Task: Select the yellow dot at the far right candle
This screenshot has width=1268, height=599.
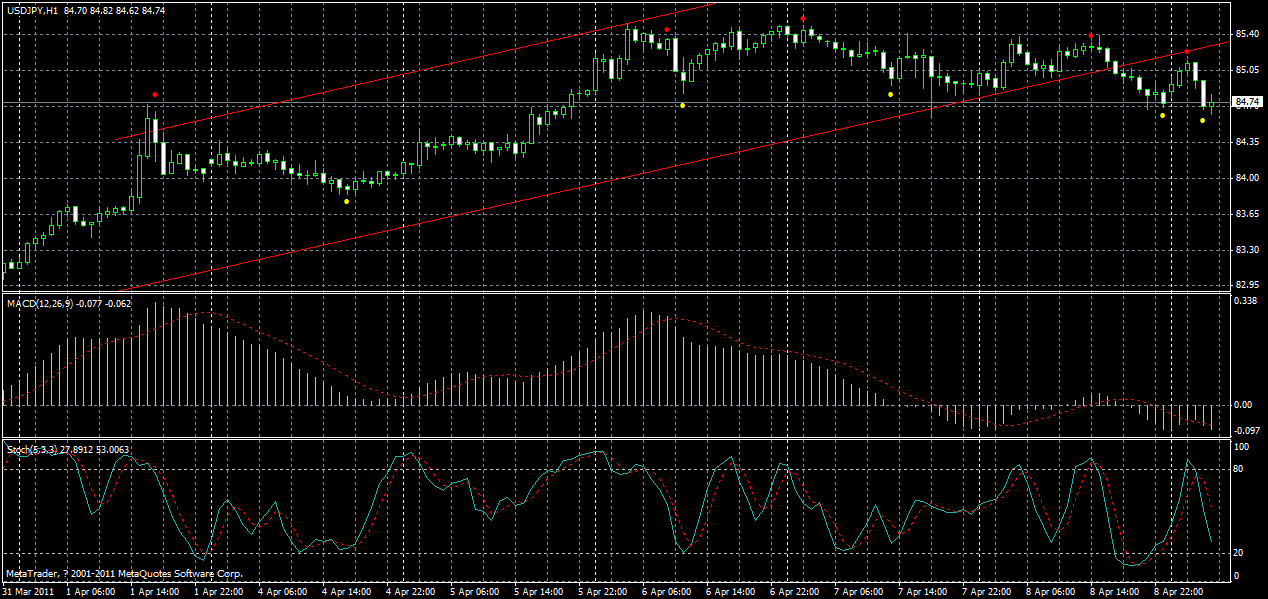Action: coord(1202,120)
